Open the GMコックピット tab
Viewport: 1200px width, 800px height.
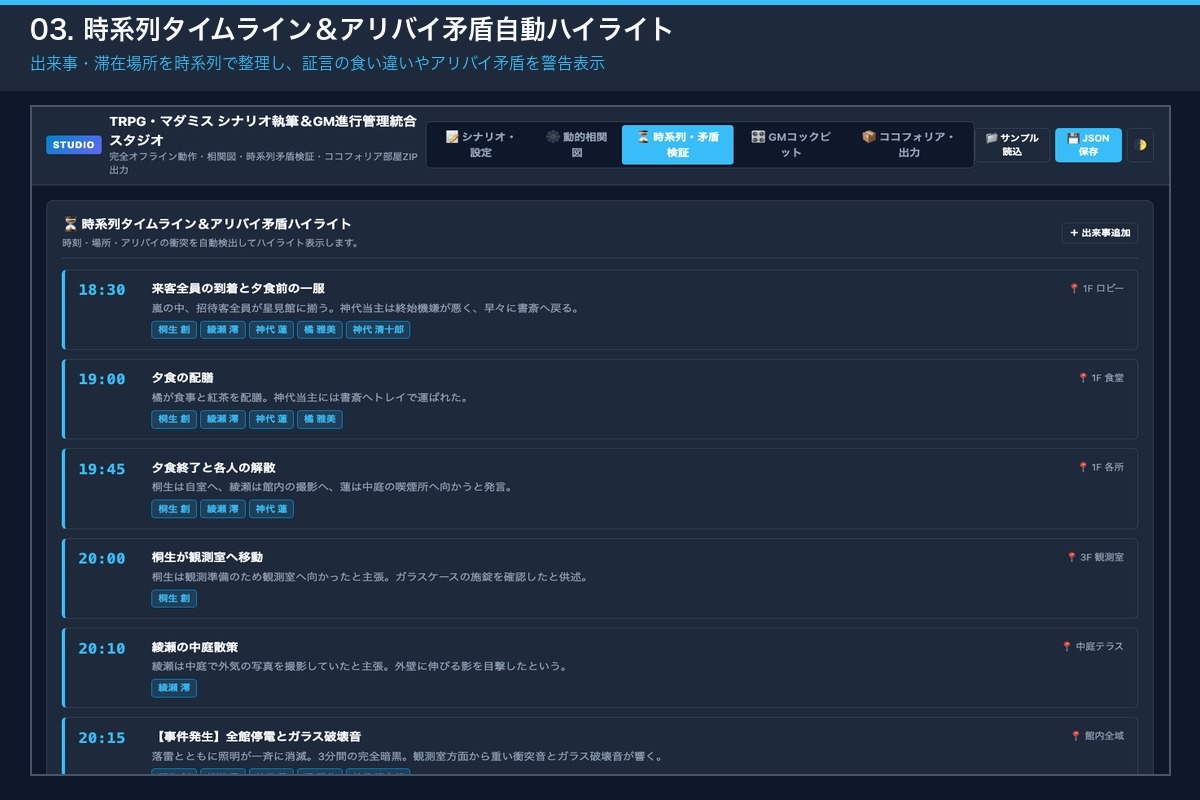click(x=791, y=145)
